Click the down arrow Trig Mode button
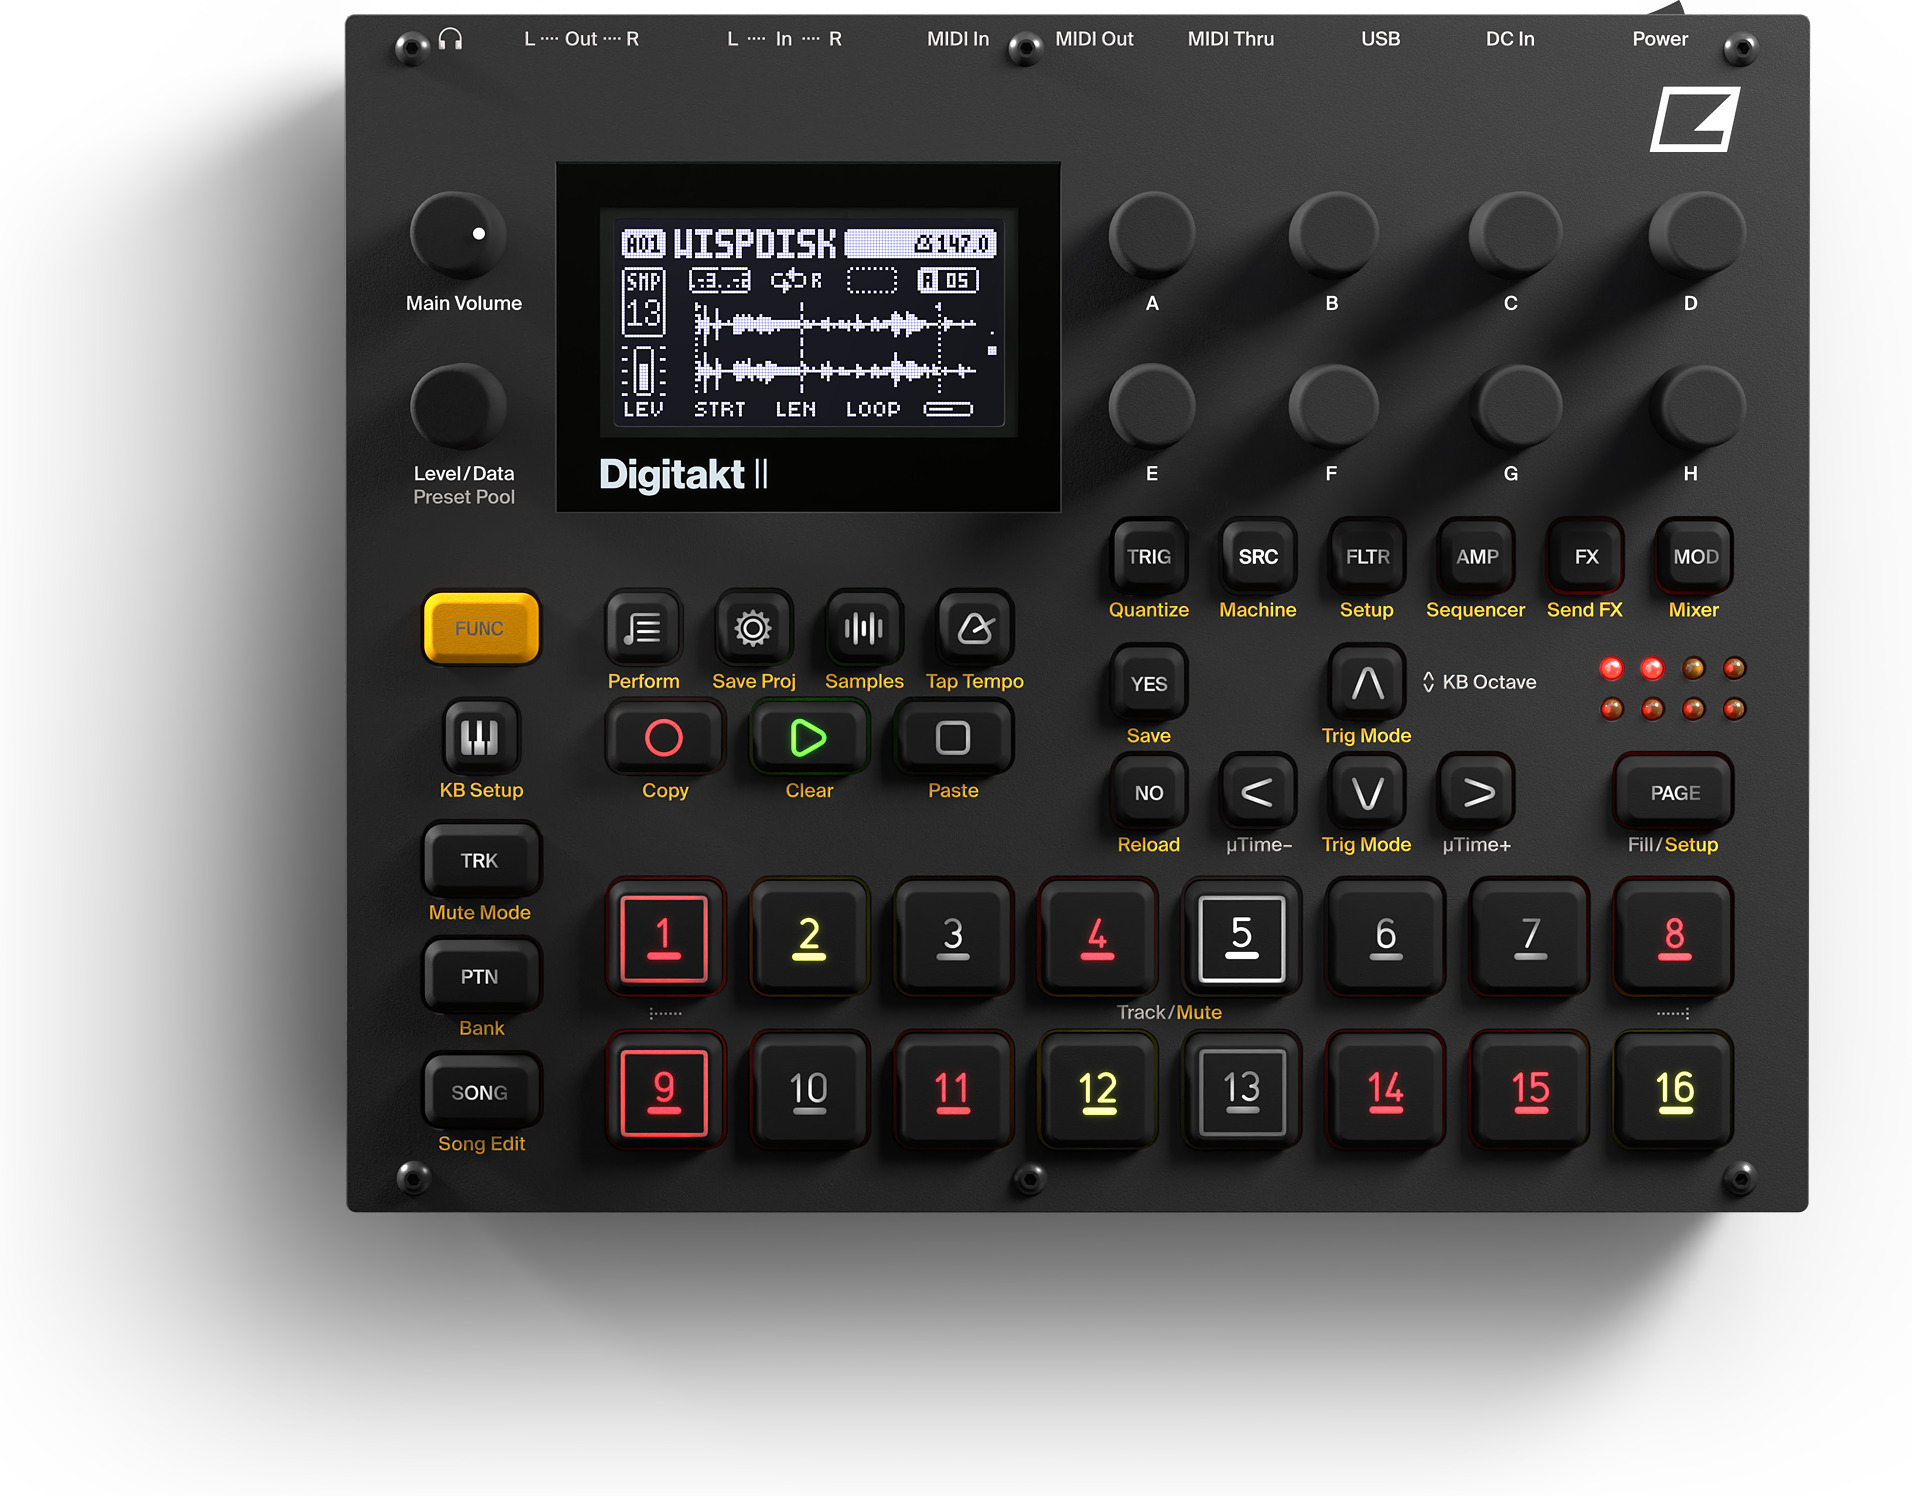 coord(1367,793)
